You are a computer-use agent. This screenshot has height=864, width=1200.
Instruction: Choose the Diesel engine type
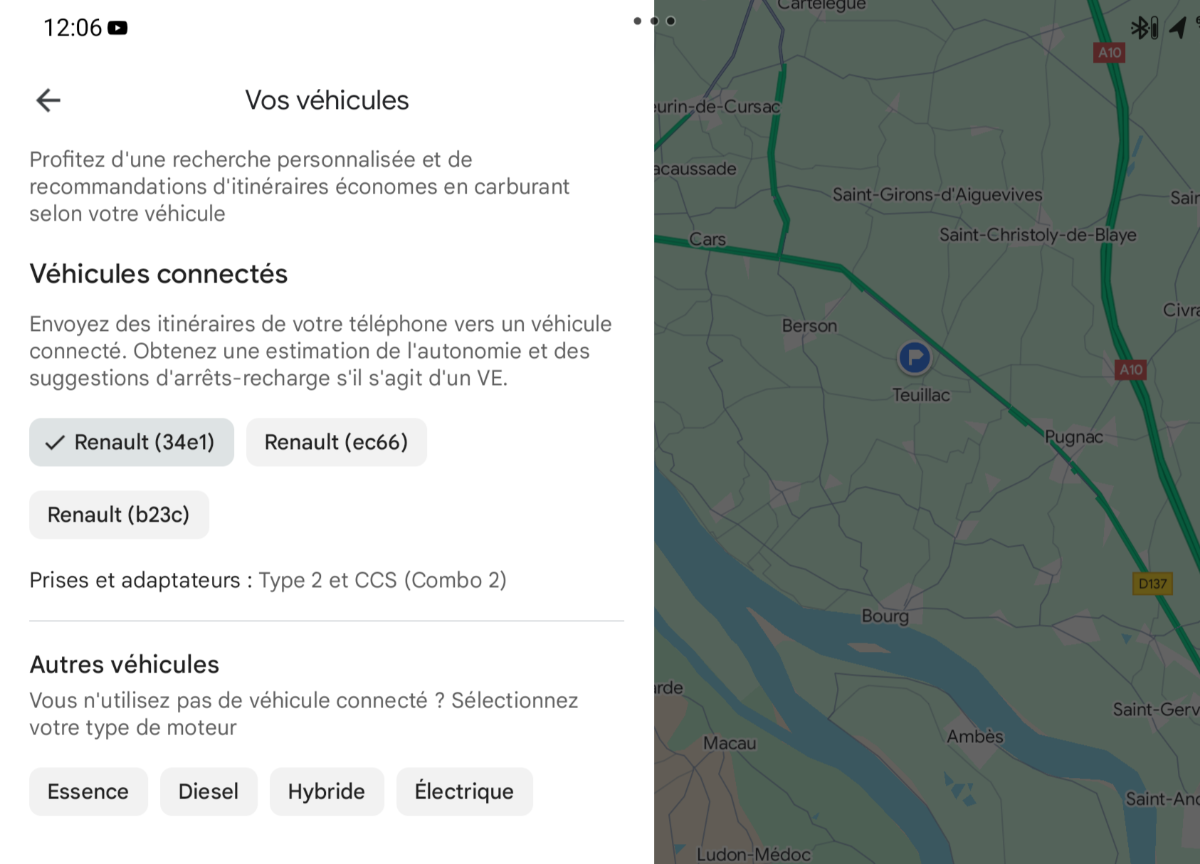[208, 792]
